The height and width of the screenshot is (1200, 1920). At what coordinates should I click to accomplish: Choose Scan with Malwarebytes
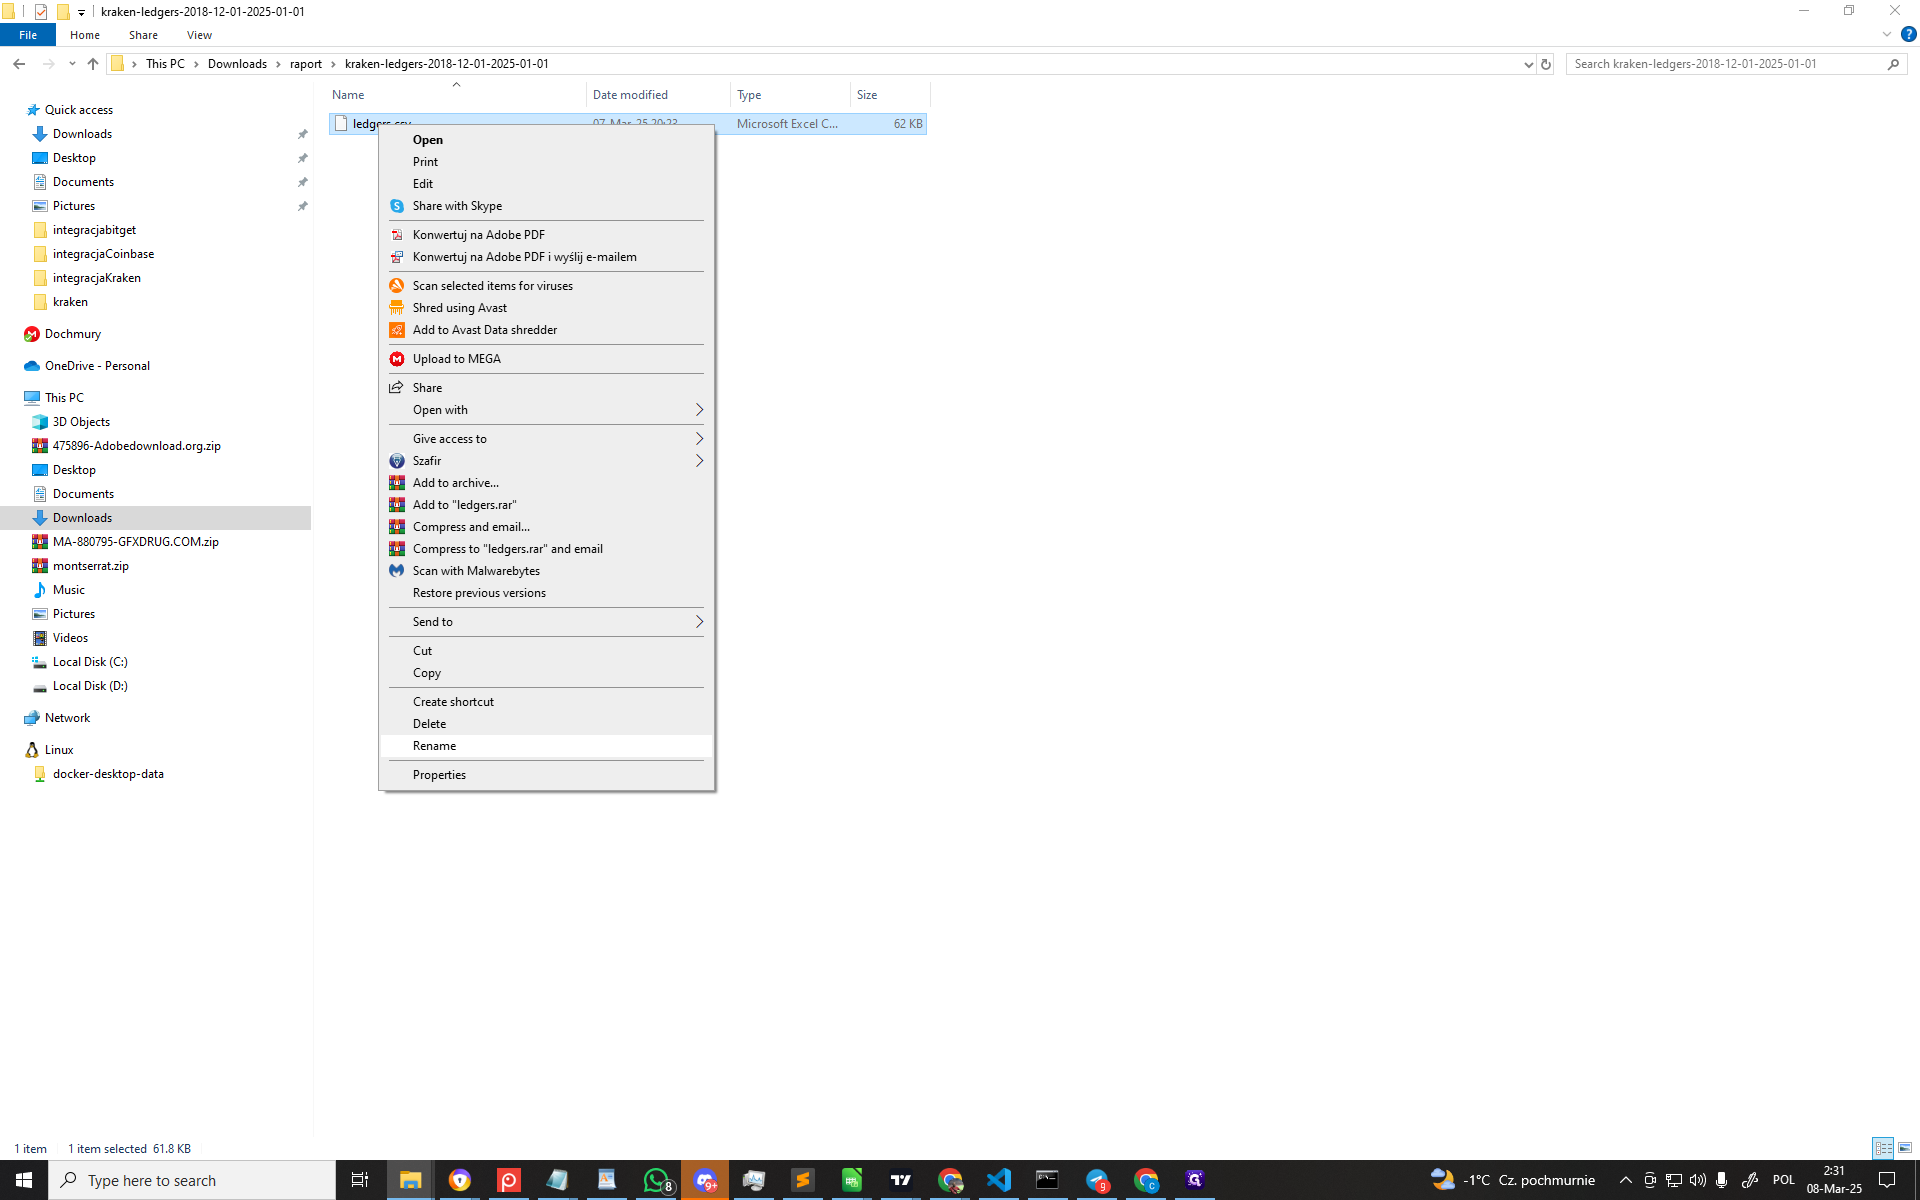(476, 571)
